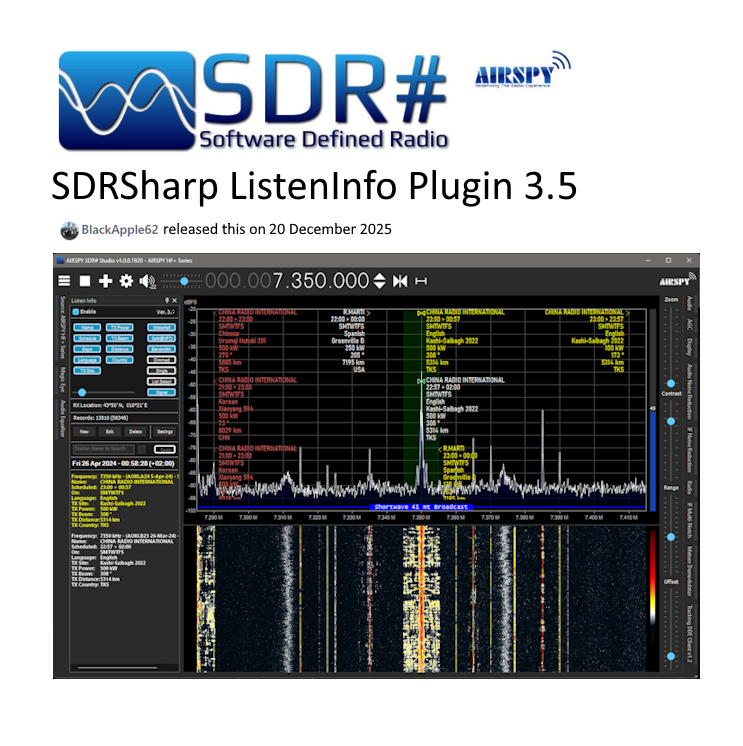Viewport: 743px width, 746px height.
Task: Open the Display tab on right edge
Action: click(x=689, y=347)
